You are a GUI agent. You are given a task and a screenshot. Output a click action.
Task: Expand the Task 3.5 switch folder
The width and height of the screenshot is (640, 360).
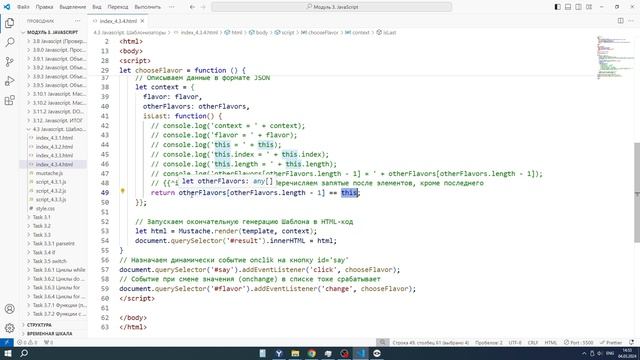coord(50,261)
